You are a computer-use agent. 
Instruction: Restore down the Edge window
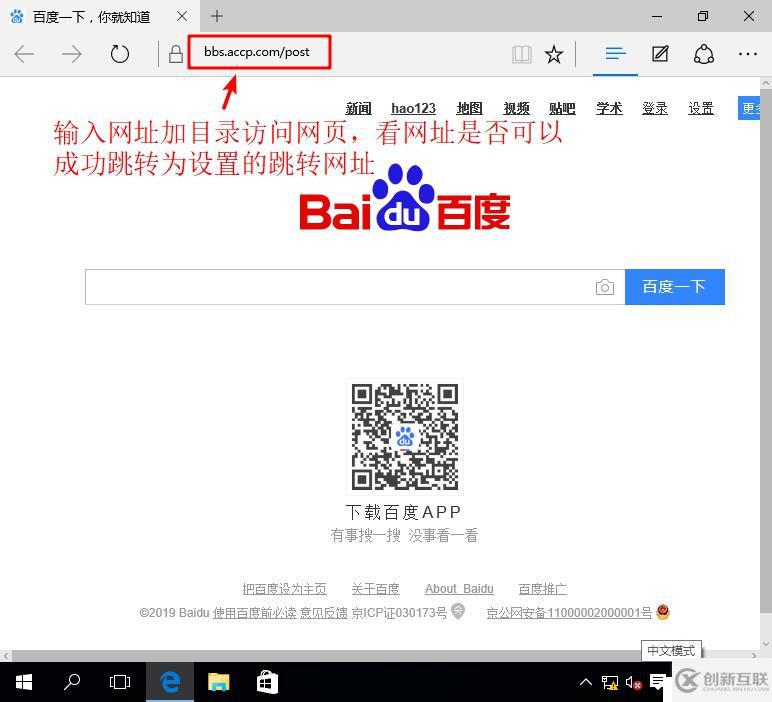703,16
